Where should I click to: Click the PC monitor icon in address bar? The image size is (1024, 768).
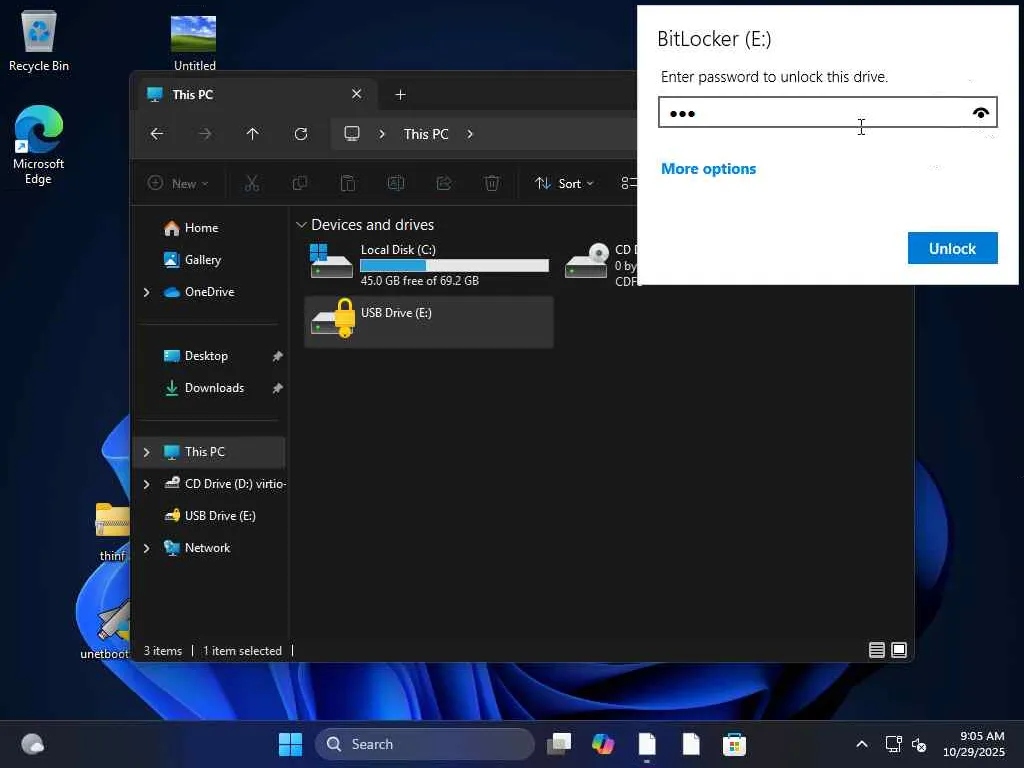(x=352, y=134)
